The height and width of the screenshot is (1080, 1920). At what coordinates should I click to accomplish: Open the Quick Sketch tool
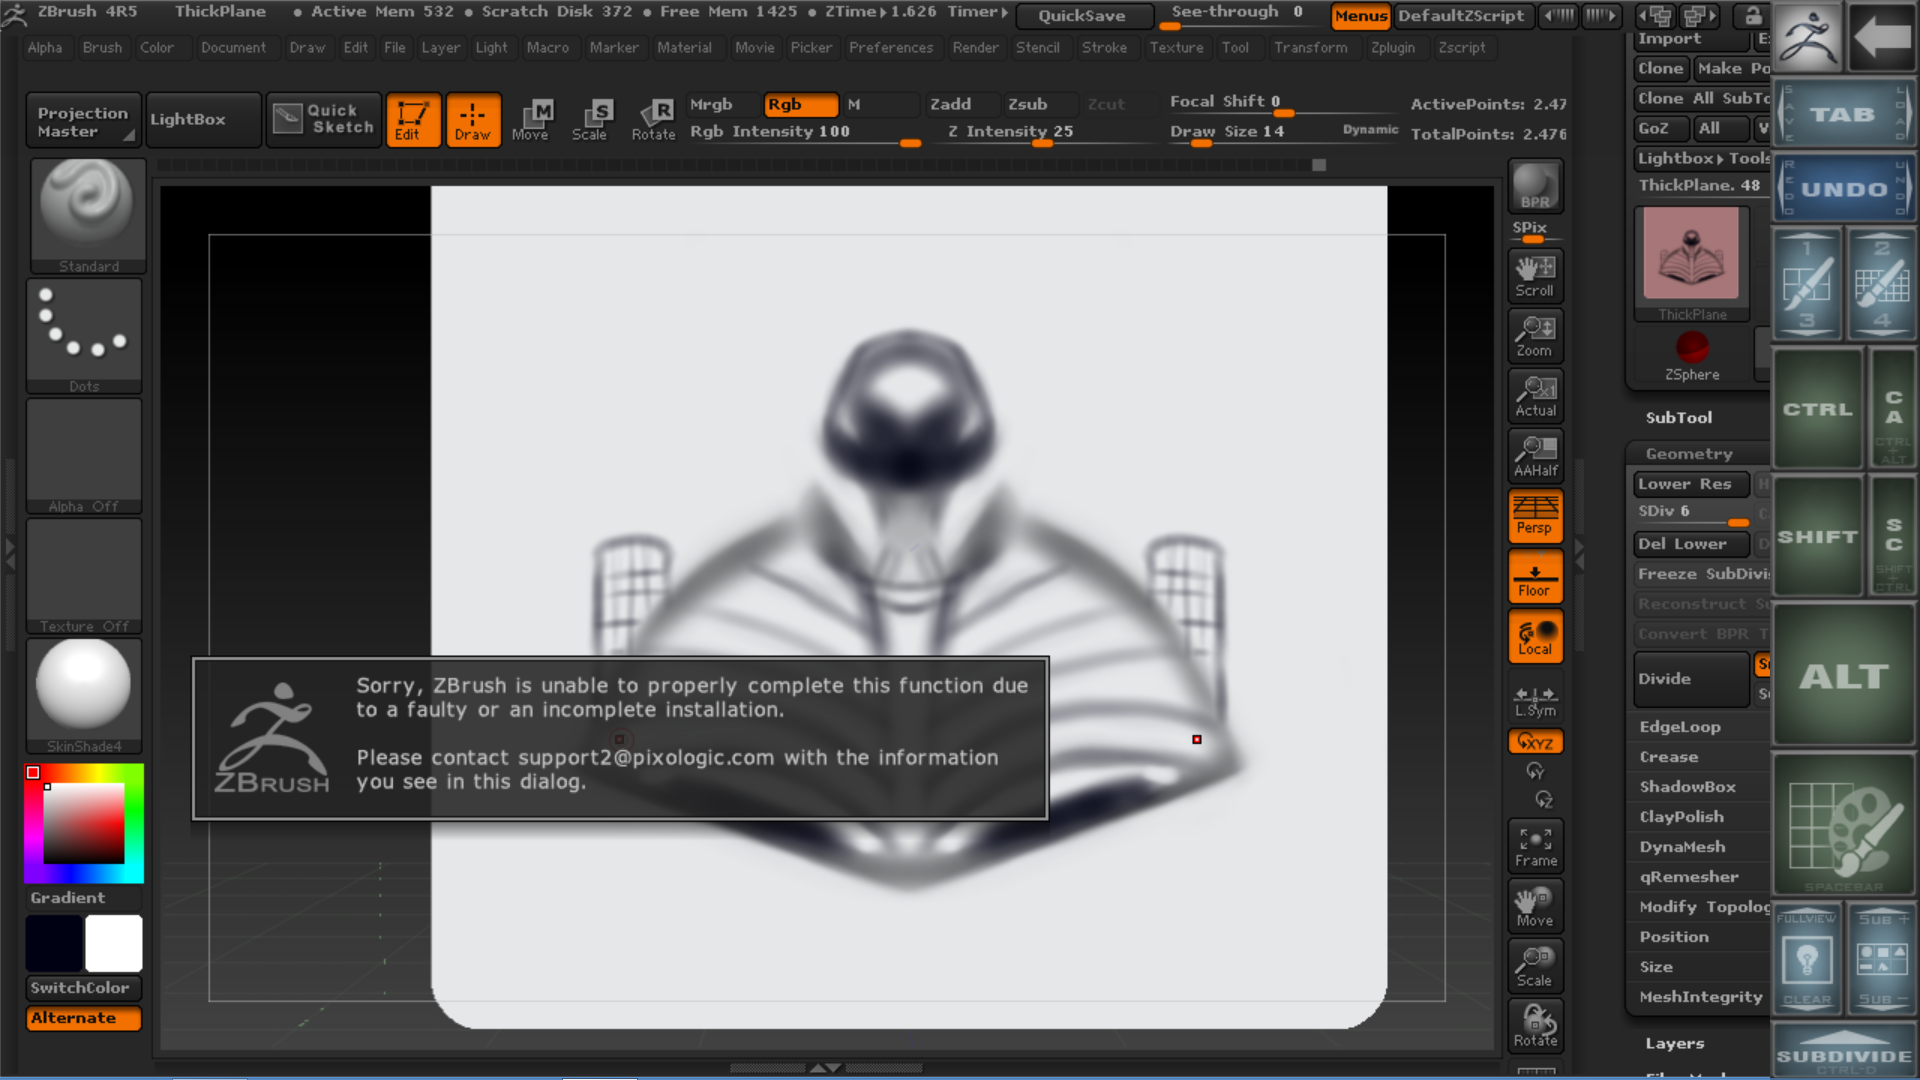(324, 119)
